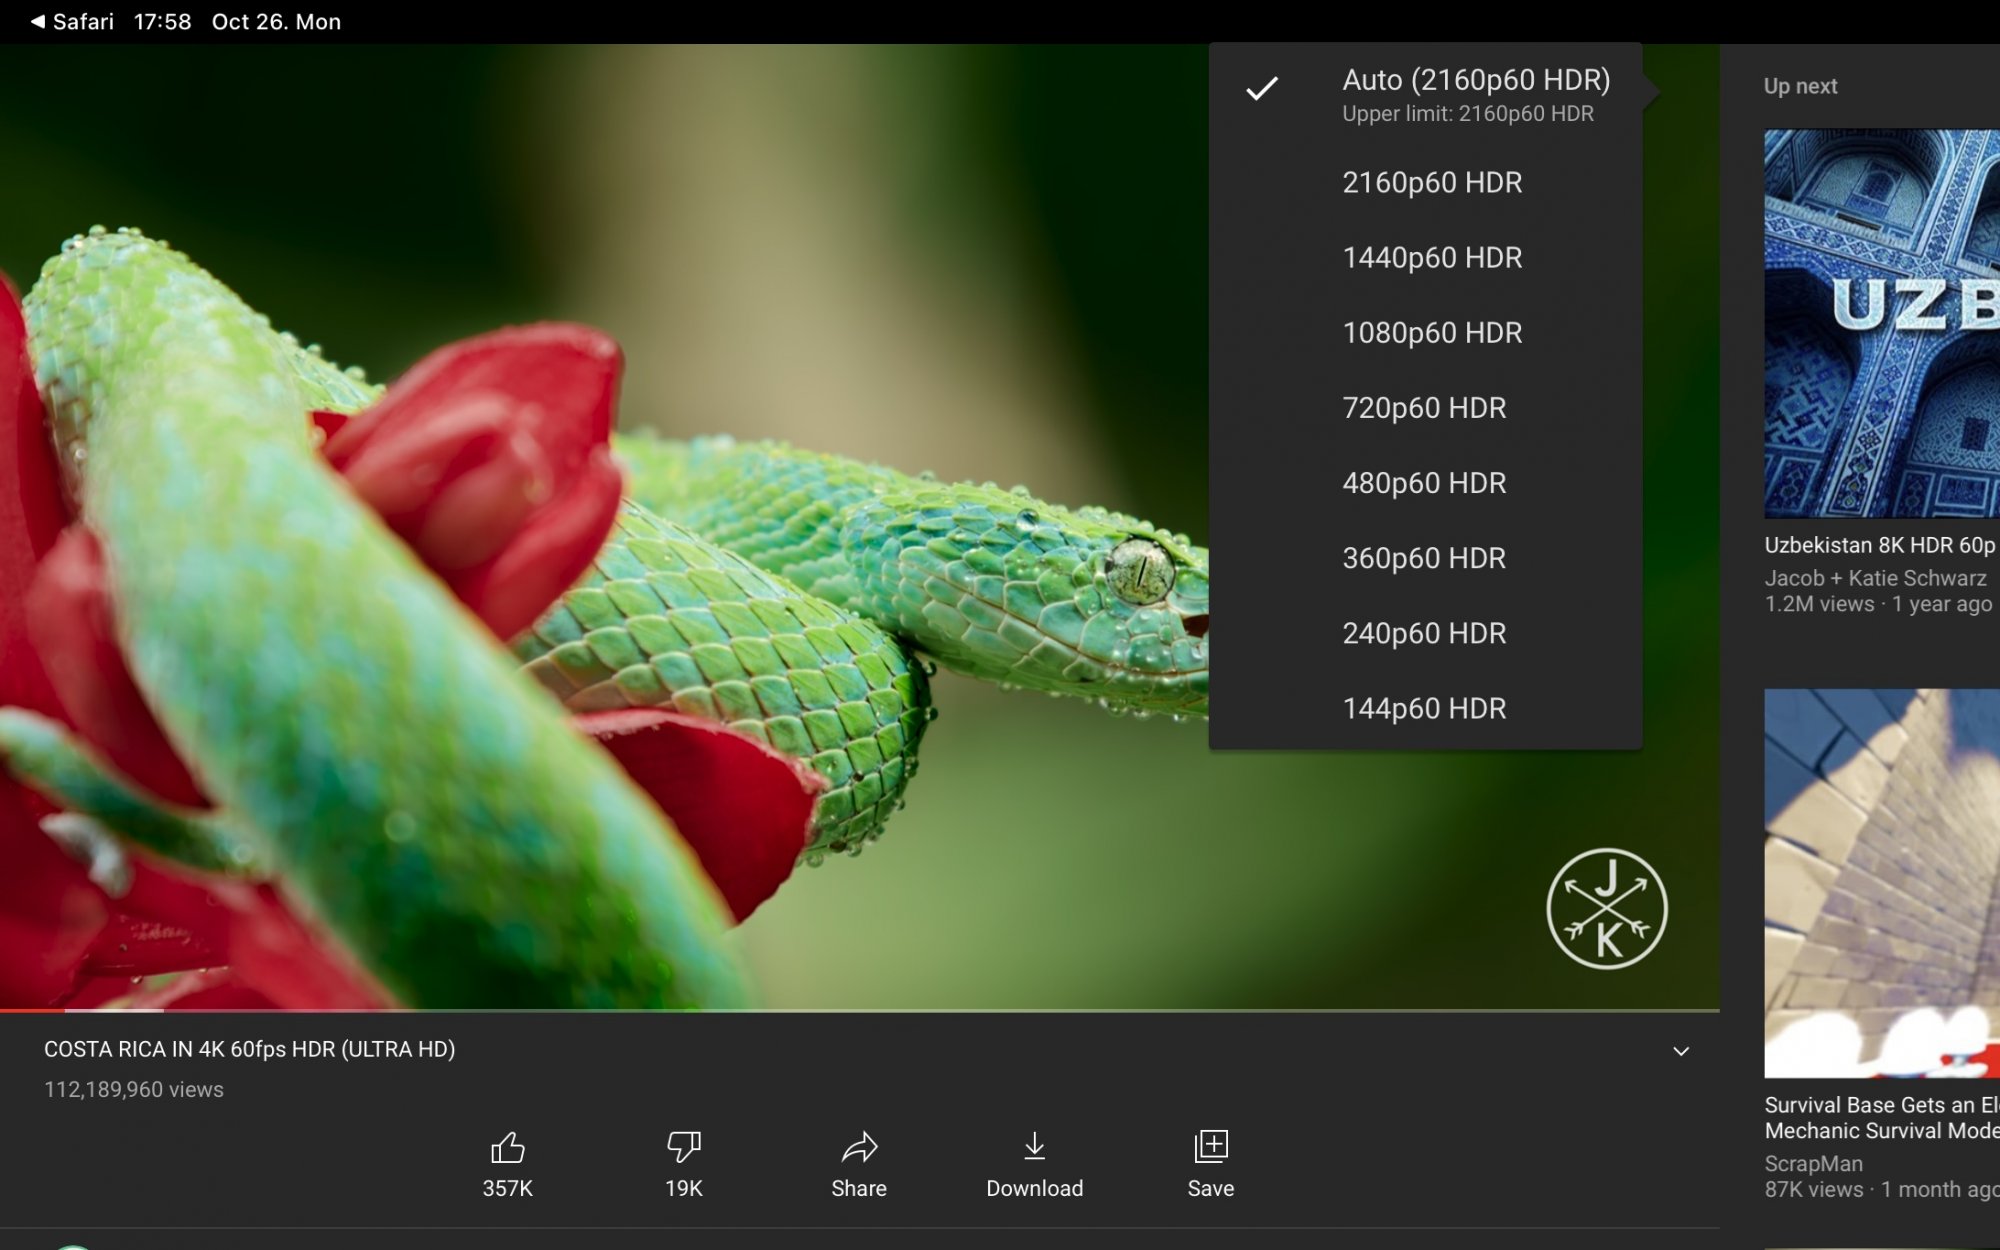Click the JK channel watermark logo

(1607, 909)
